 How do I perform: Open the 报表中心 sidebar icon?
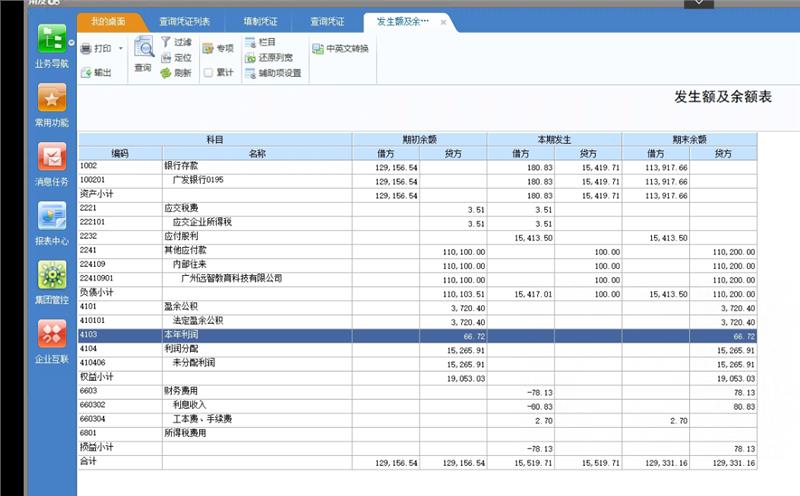coord(51,216)
